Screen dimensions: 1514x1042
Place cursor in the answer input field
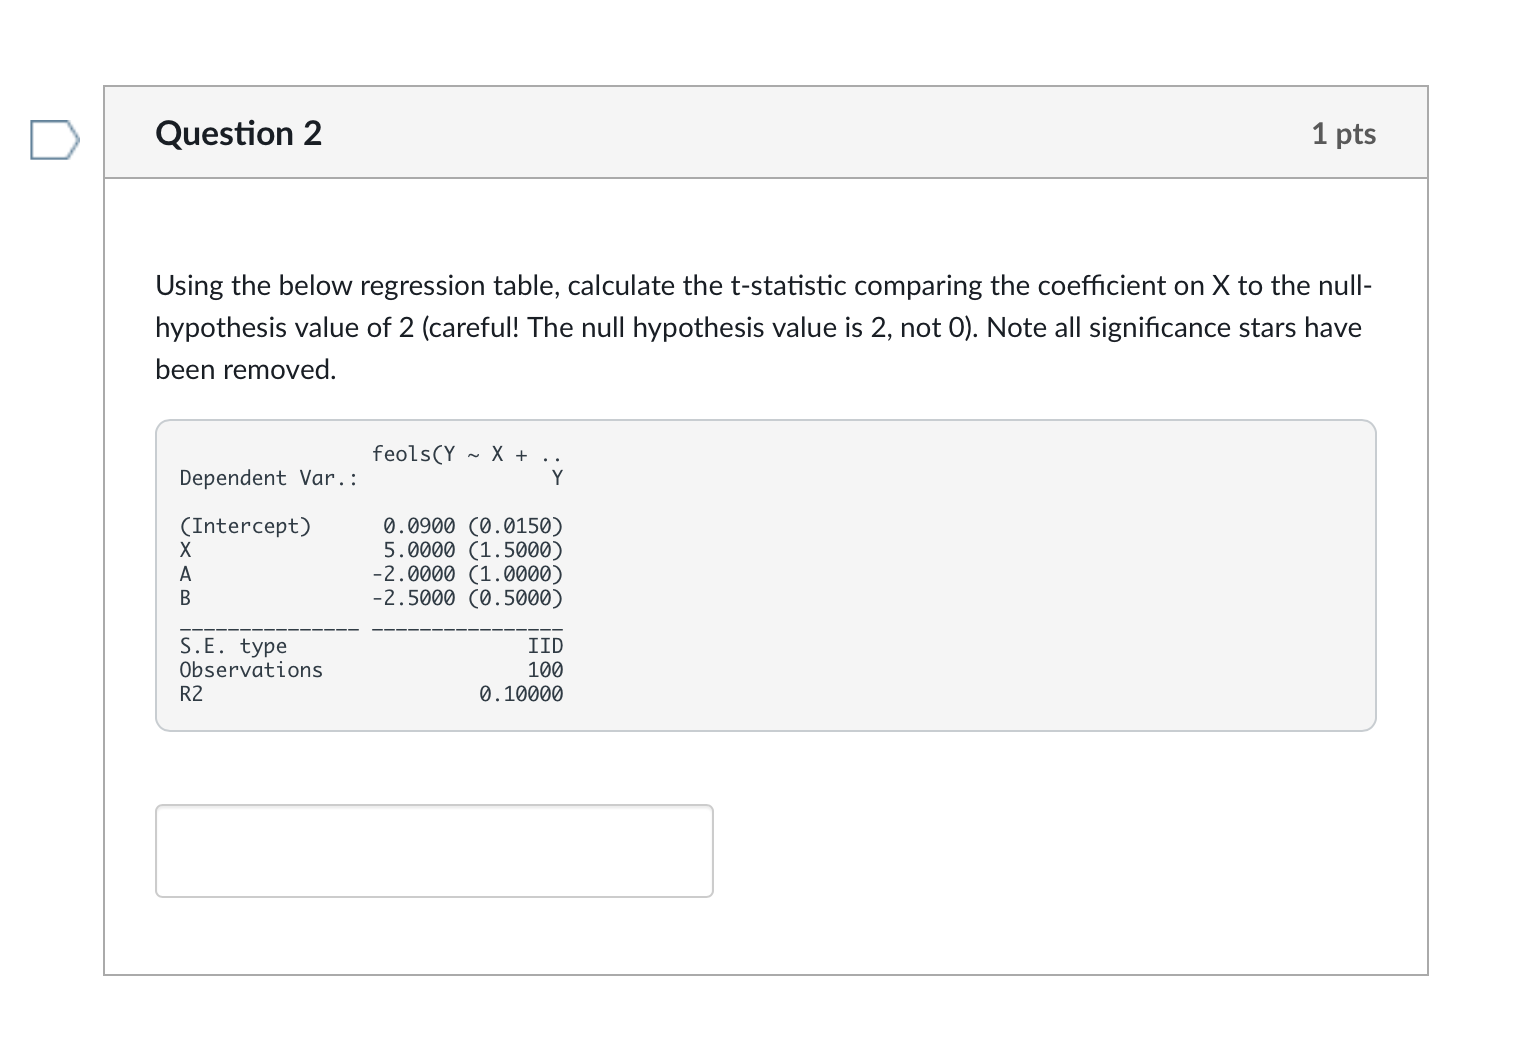click(433, 851)
